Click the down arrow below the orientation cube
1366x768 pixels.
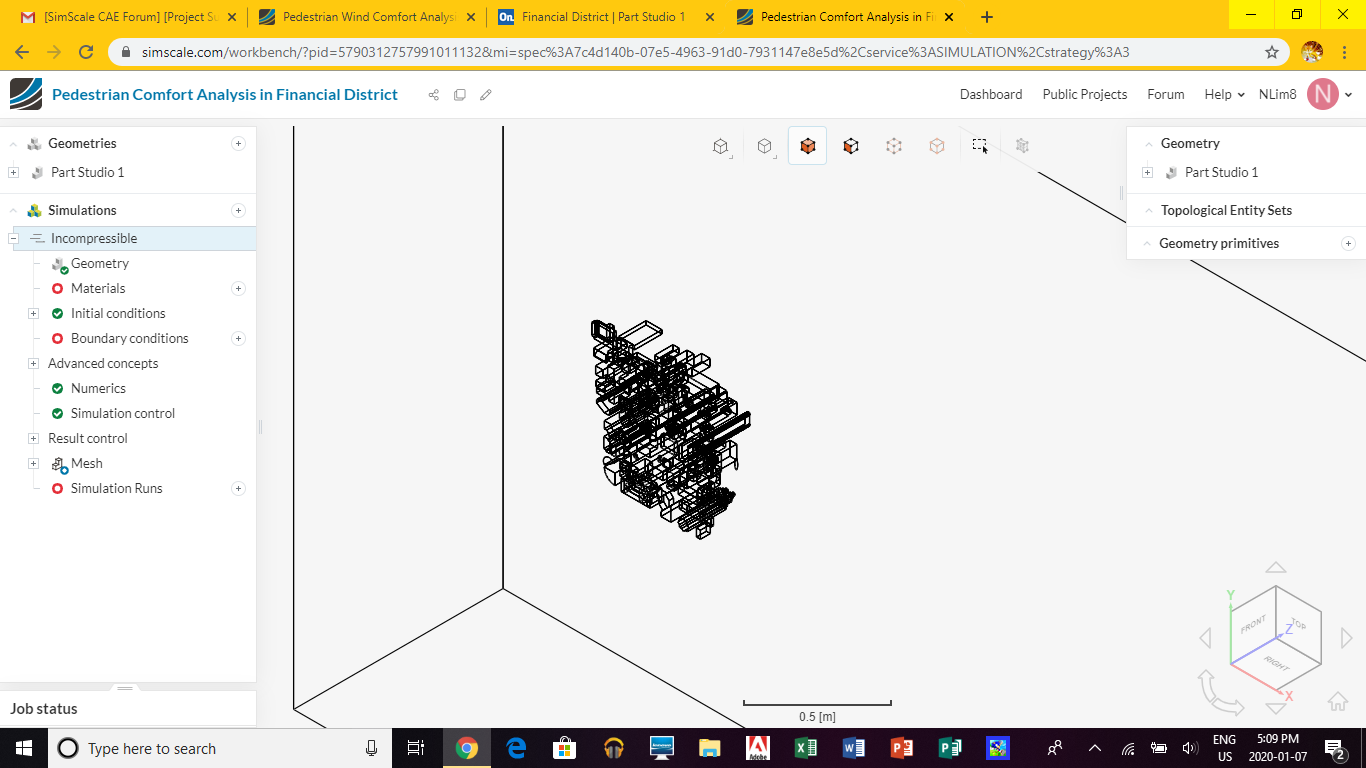point(1276,709)
